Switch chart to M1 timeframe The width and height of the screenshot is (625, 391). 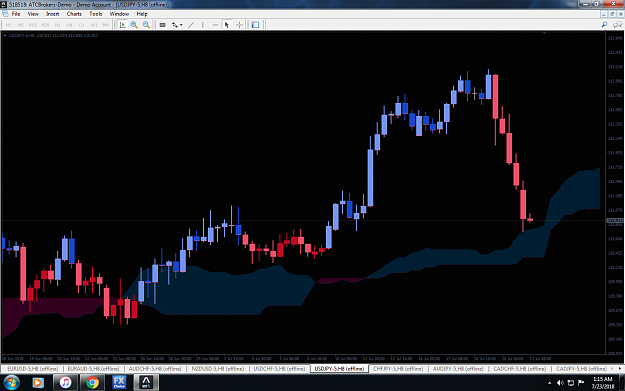click(x=8, y=25)
